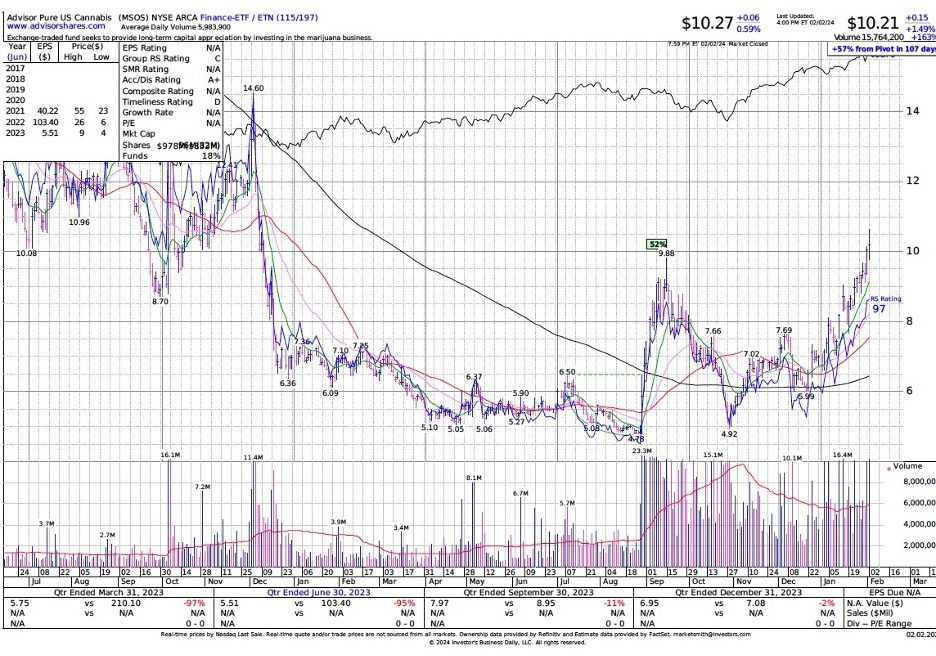Click the Average Daily Volume 5,983,900 text
This screenshot has height=656, width=936.
pyautogui.click(x=176, y=27)
